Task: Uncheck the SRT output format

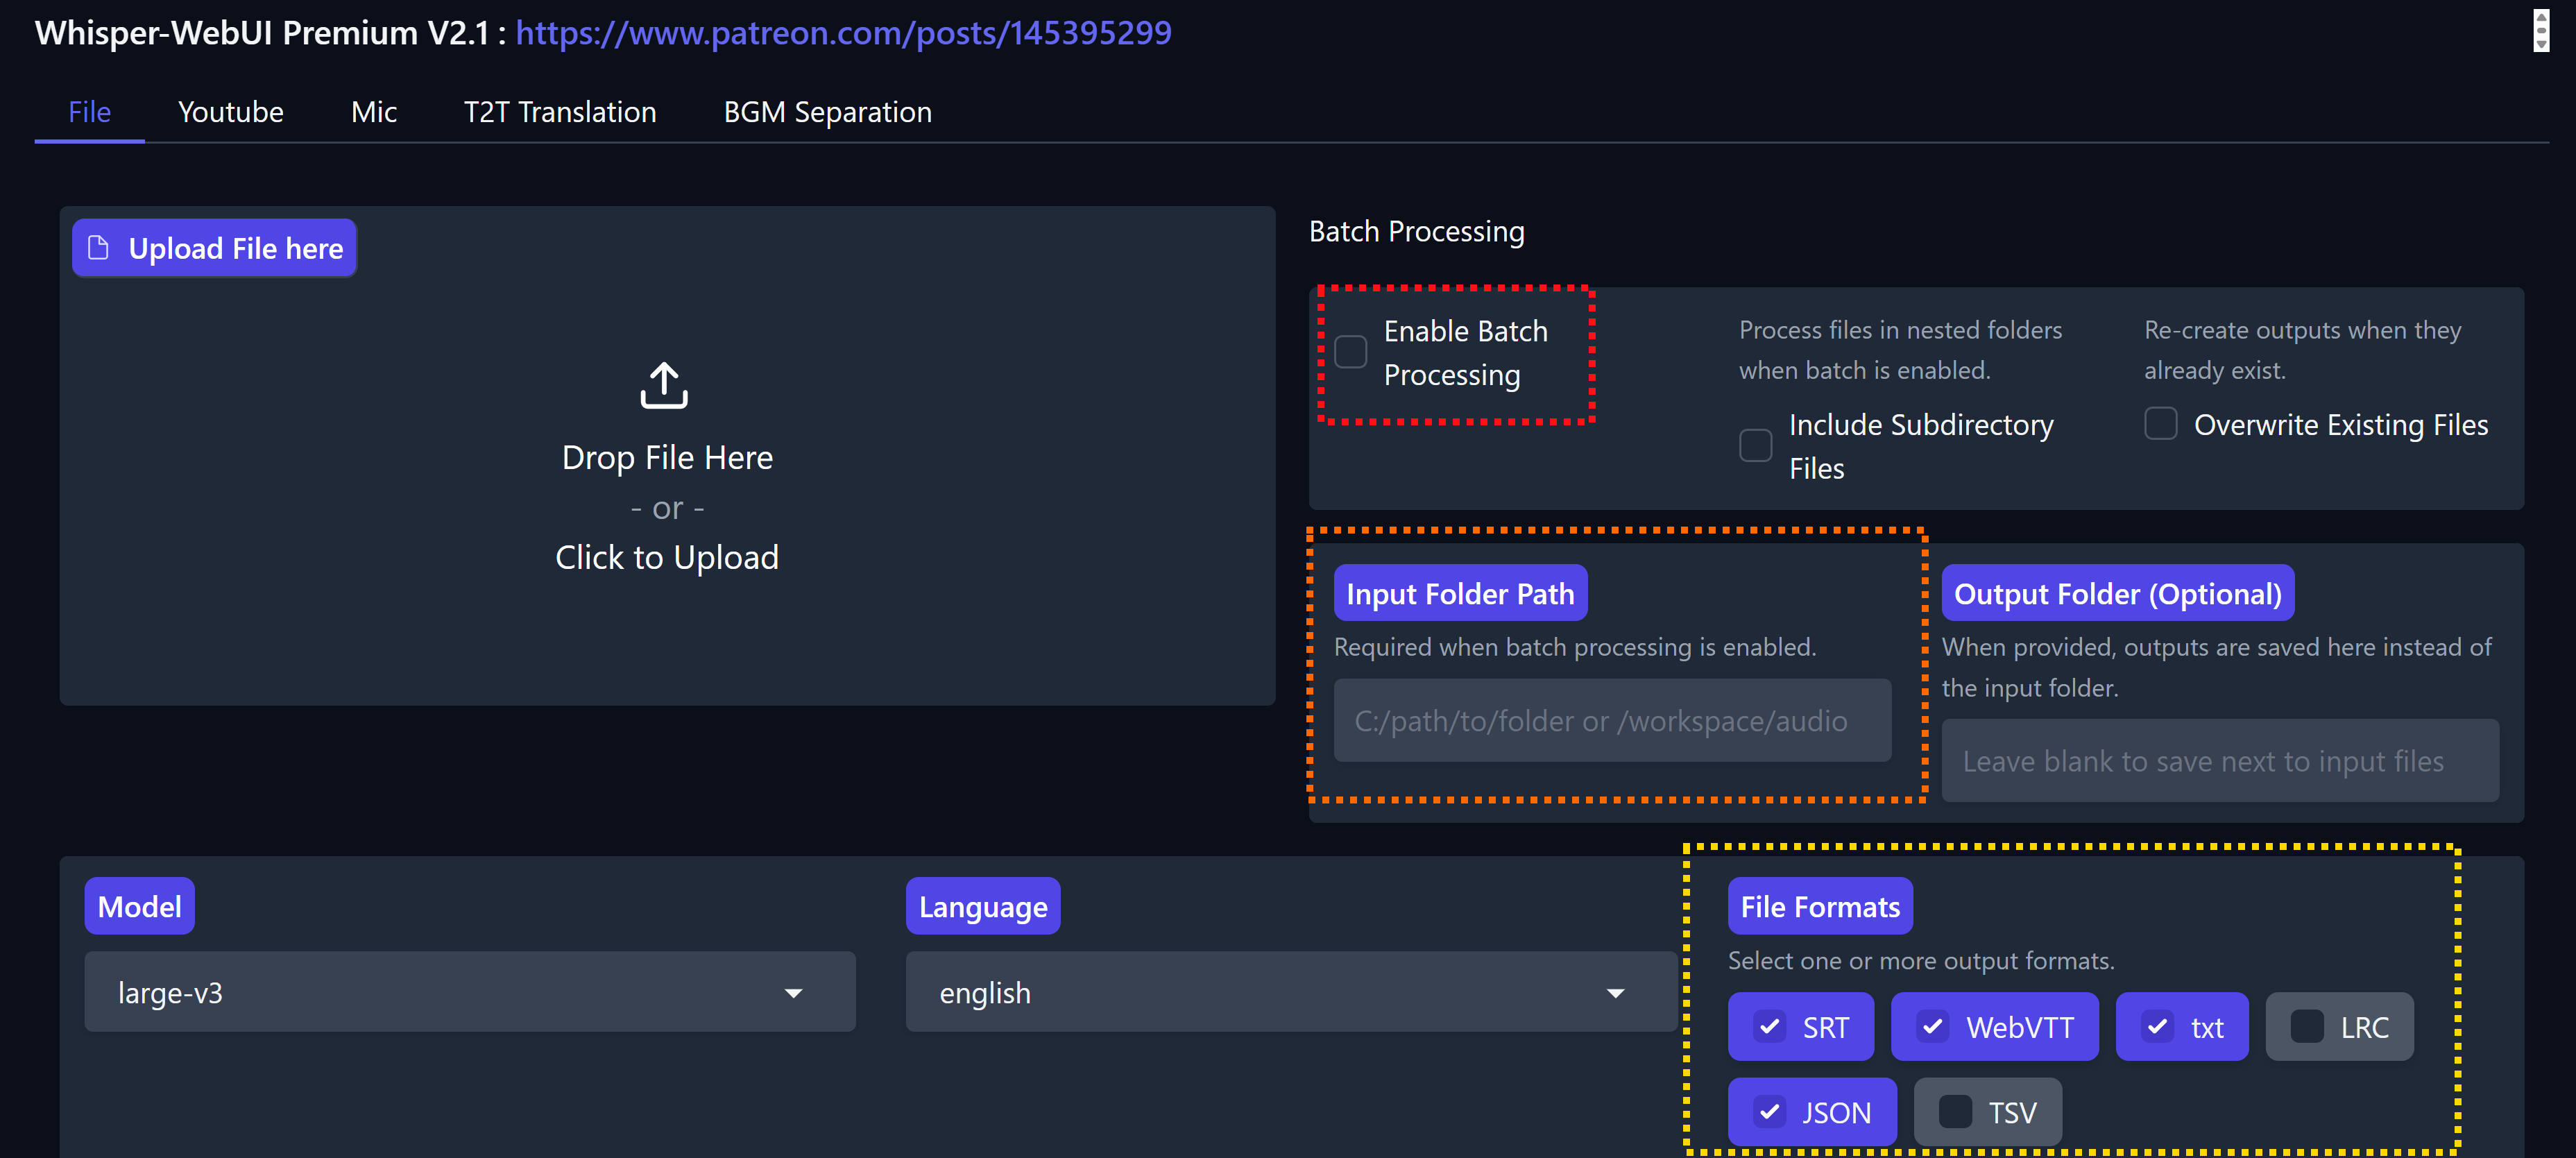Action: click(x=1770, y=1027)
